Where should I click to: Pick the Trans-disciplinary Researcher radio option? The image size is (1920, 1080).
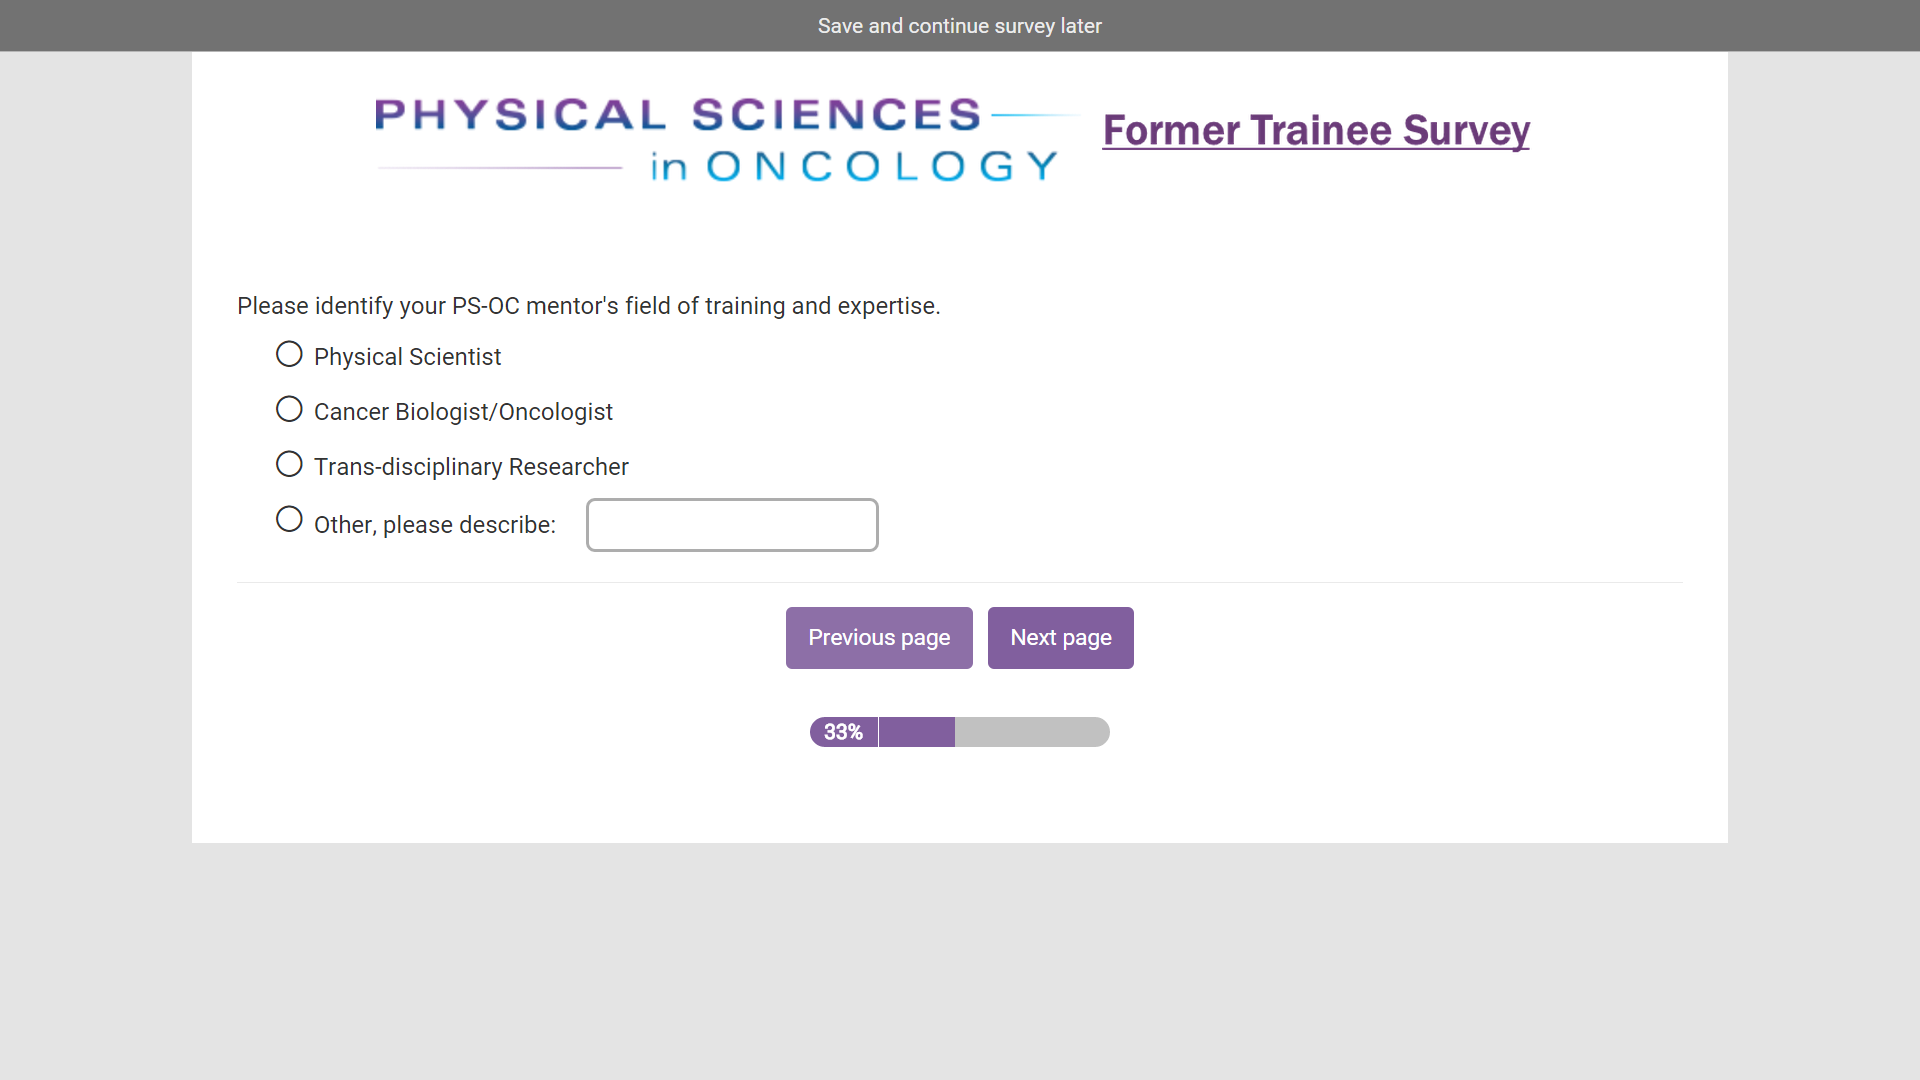pos(289,464)
